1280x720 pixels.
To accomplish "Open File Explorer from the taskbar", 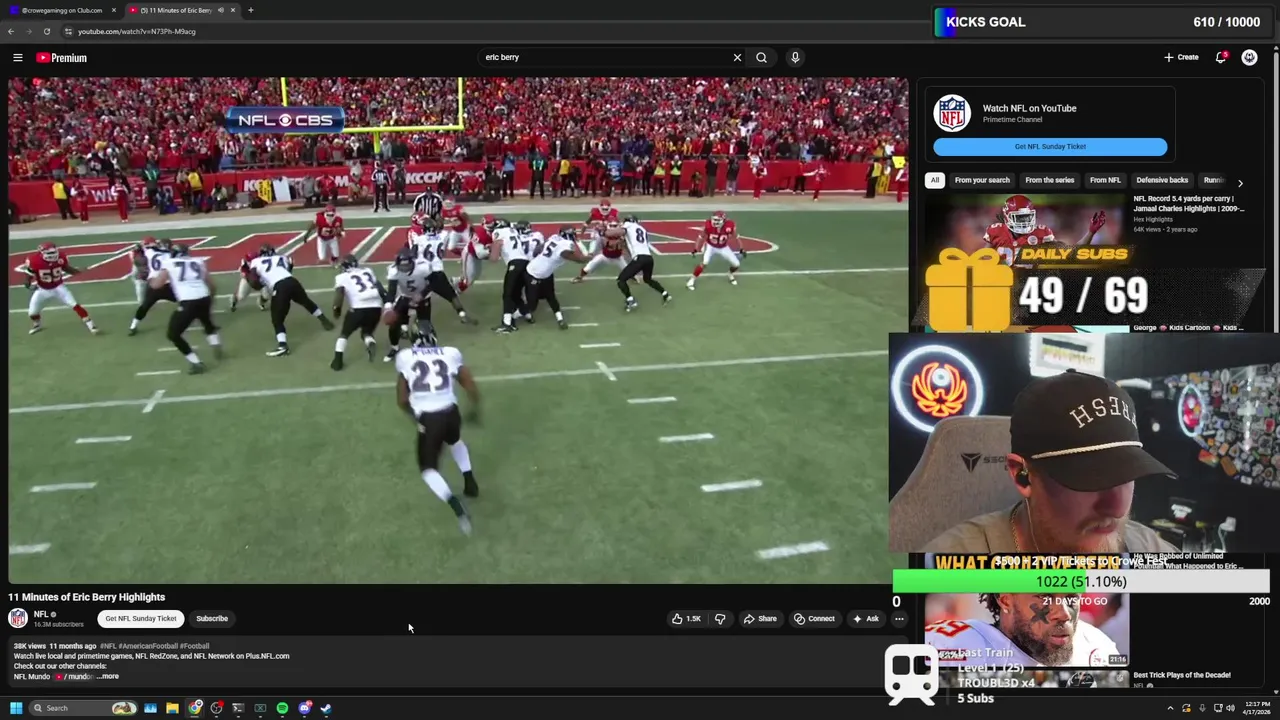I will point(172,708).
